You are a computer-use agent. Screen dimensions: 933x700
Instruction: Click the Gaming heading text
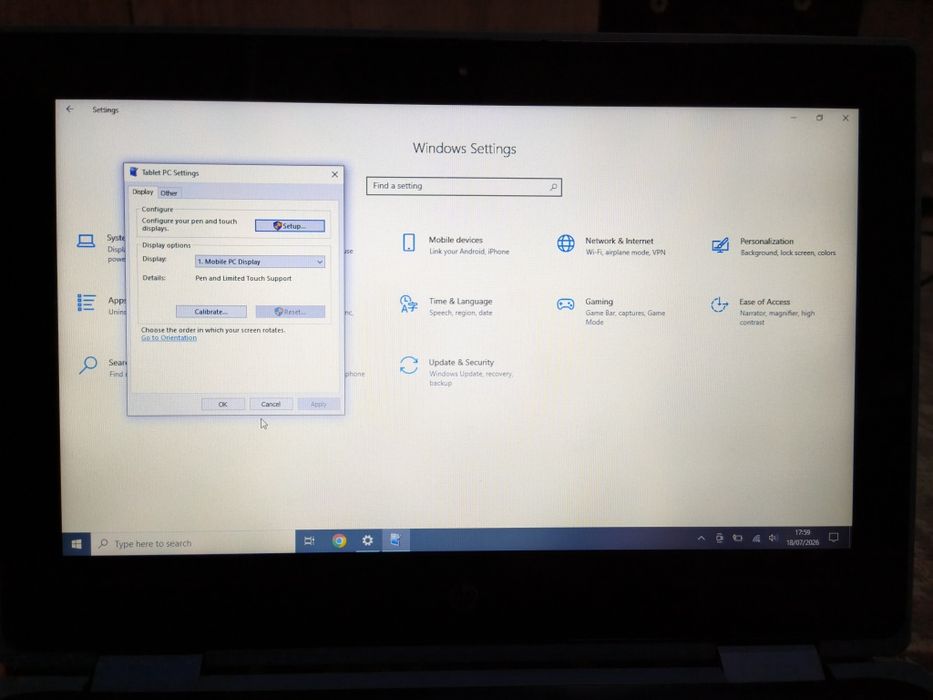pyautogui.click(x=599, y=302)
